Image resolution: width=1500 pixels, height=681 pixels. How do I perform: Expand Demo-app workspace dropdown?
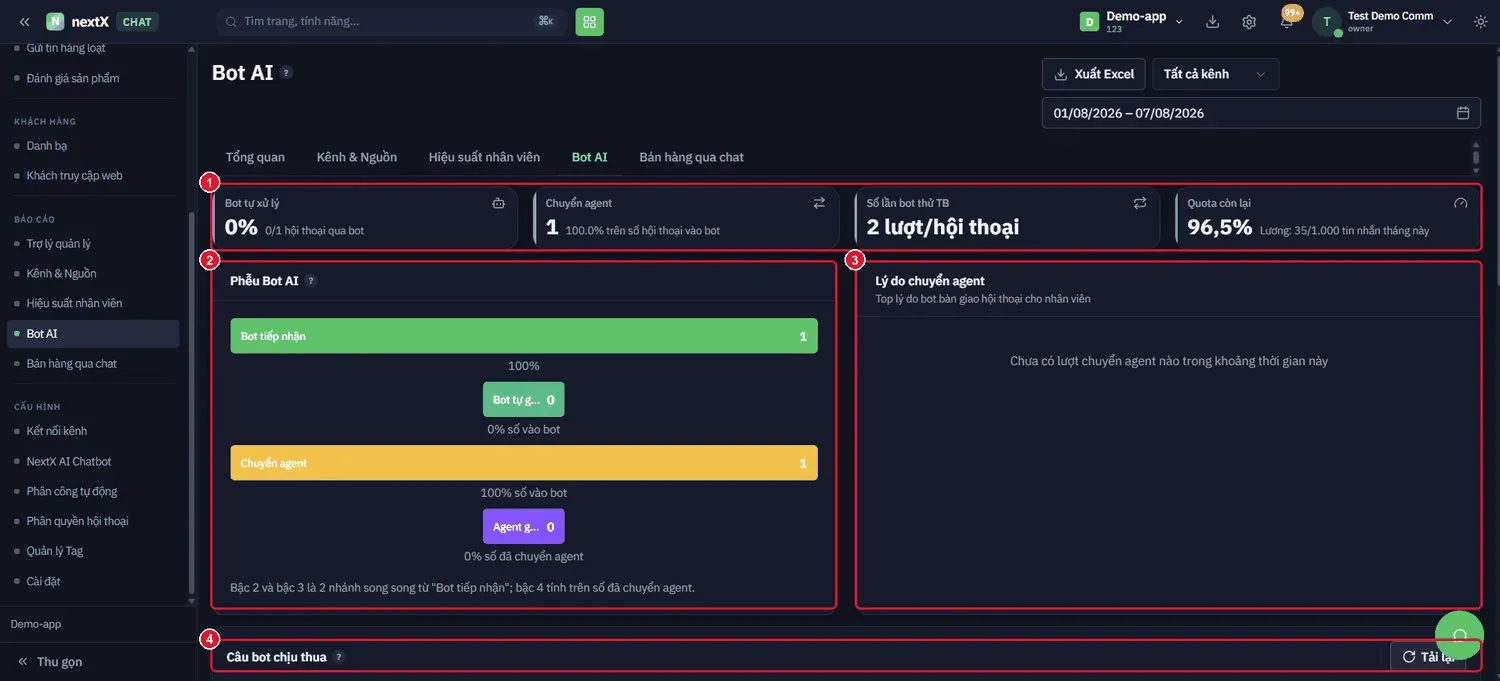[x=1179, y=22]
